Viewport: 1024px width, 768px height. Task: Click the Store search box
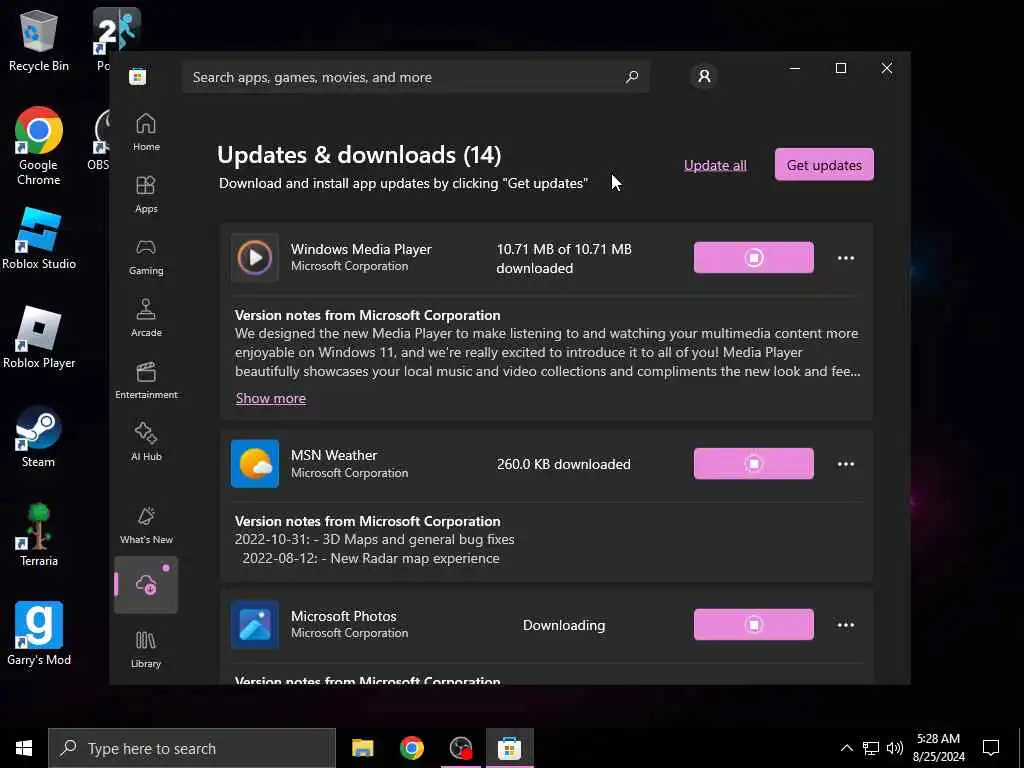[x=416, y=77]
